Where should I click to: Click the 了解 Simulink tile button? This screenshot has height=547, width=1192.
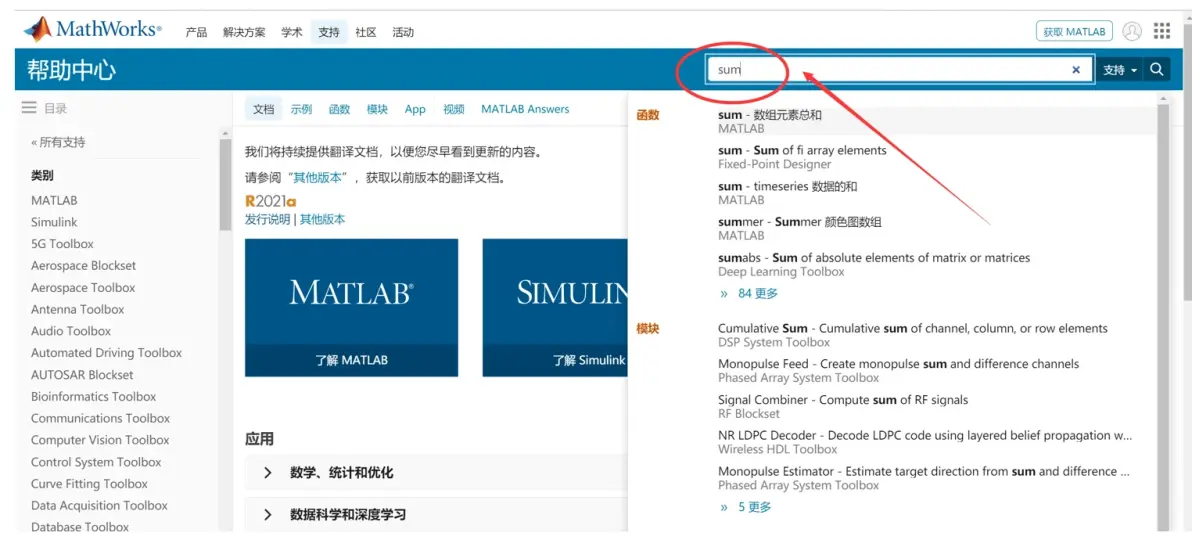click(556, 360)
